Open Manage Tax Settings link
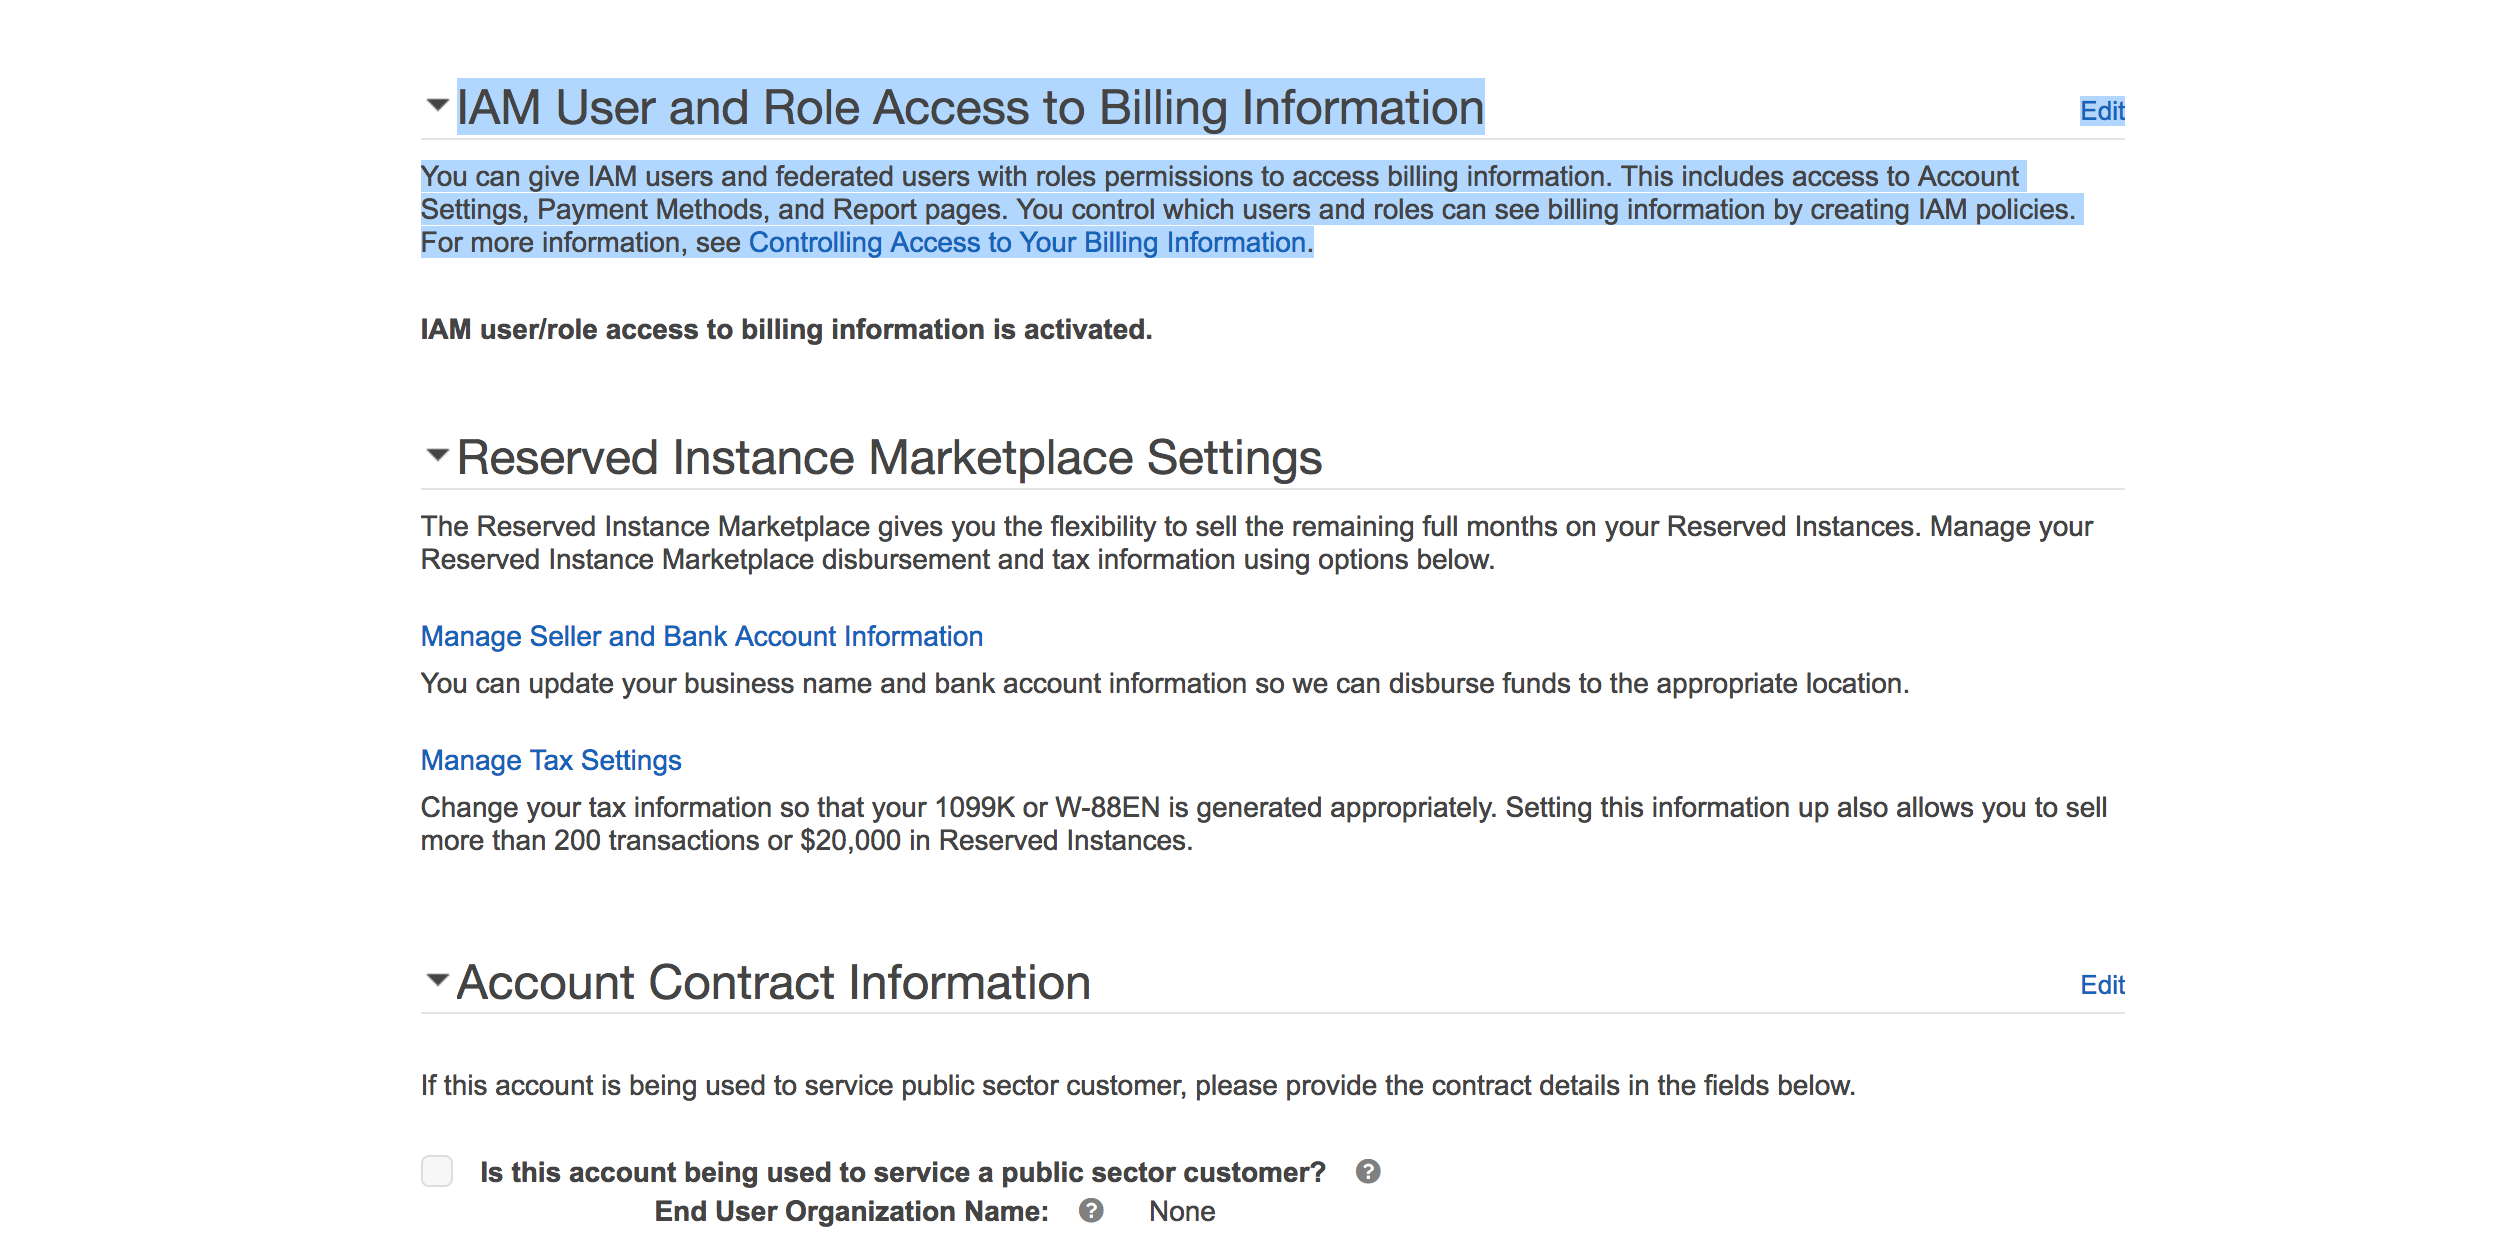 pyautogui.click(x=550, y=761)
